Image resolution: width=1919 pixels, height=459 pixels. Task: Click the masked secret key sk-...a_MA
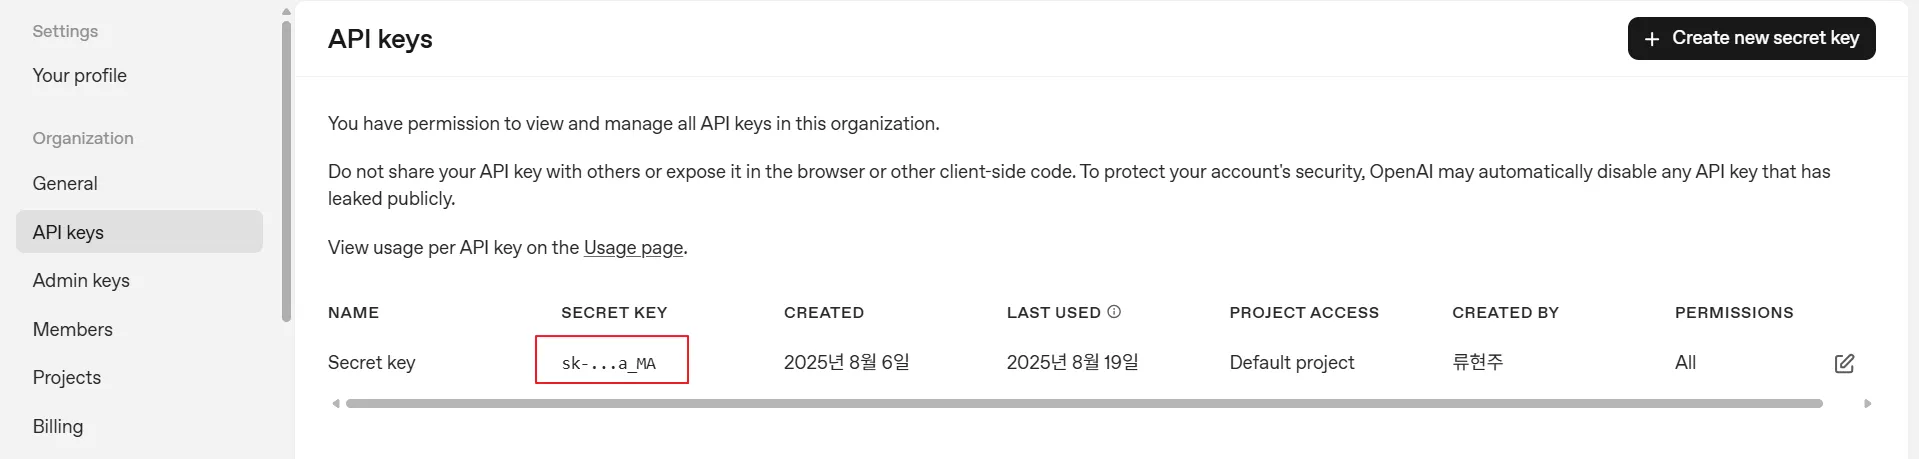609,363
